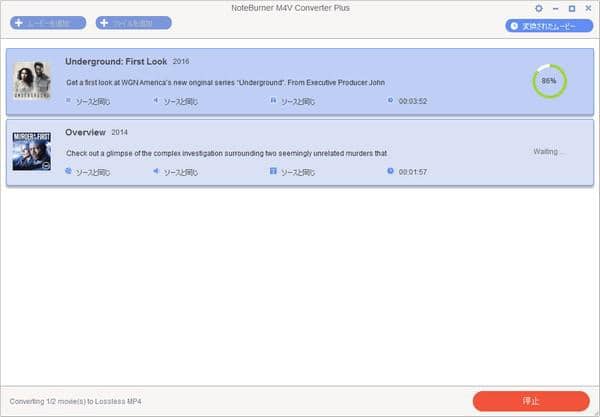Stop the conversion with the red button
This screenshot has height=417, width=600.
[530, 400]
